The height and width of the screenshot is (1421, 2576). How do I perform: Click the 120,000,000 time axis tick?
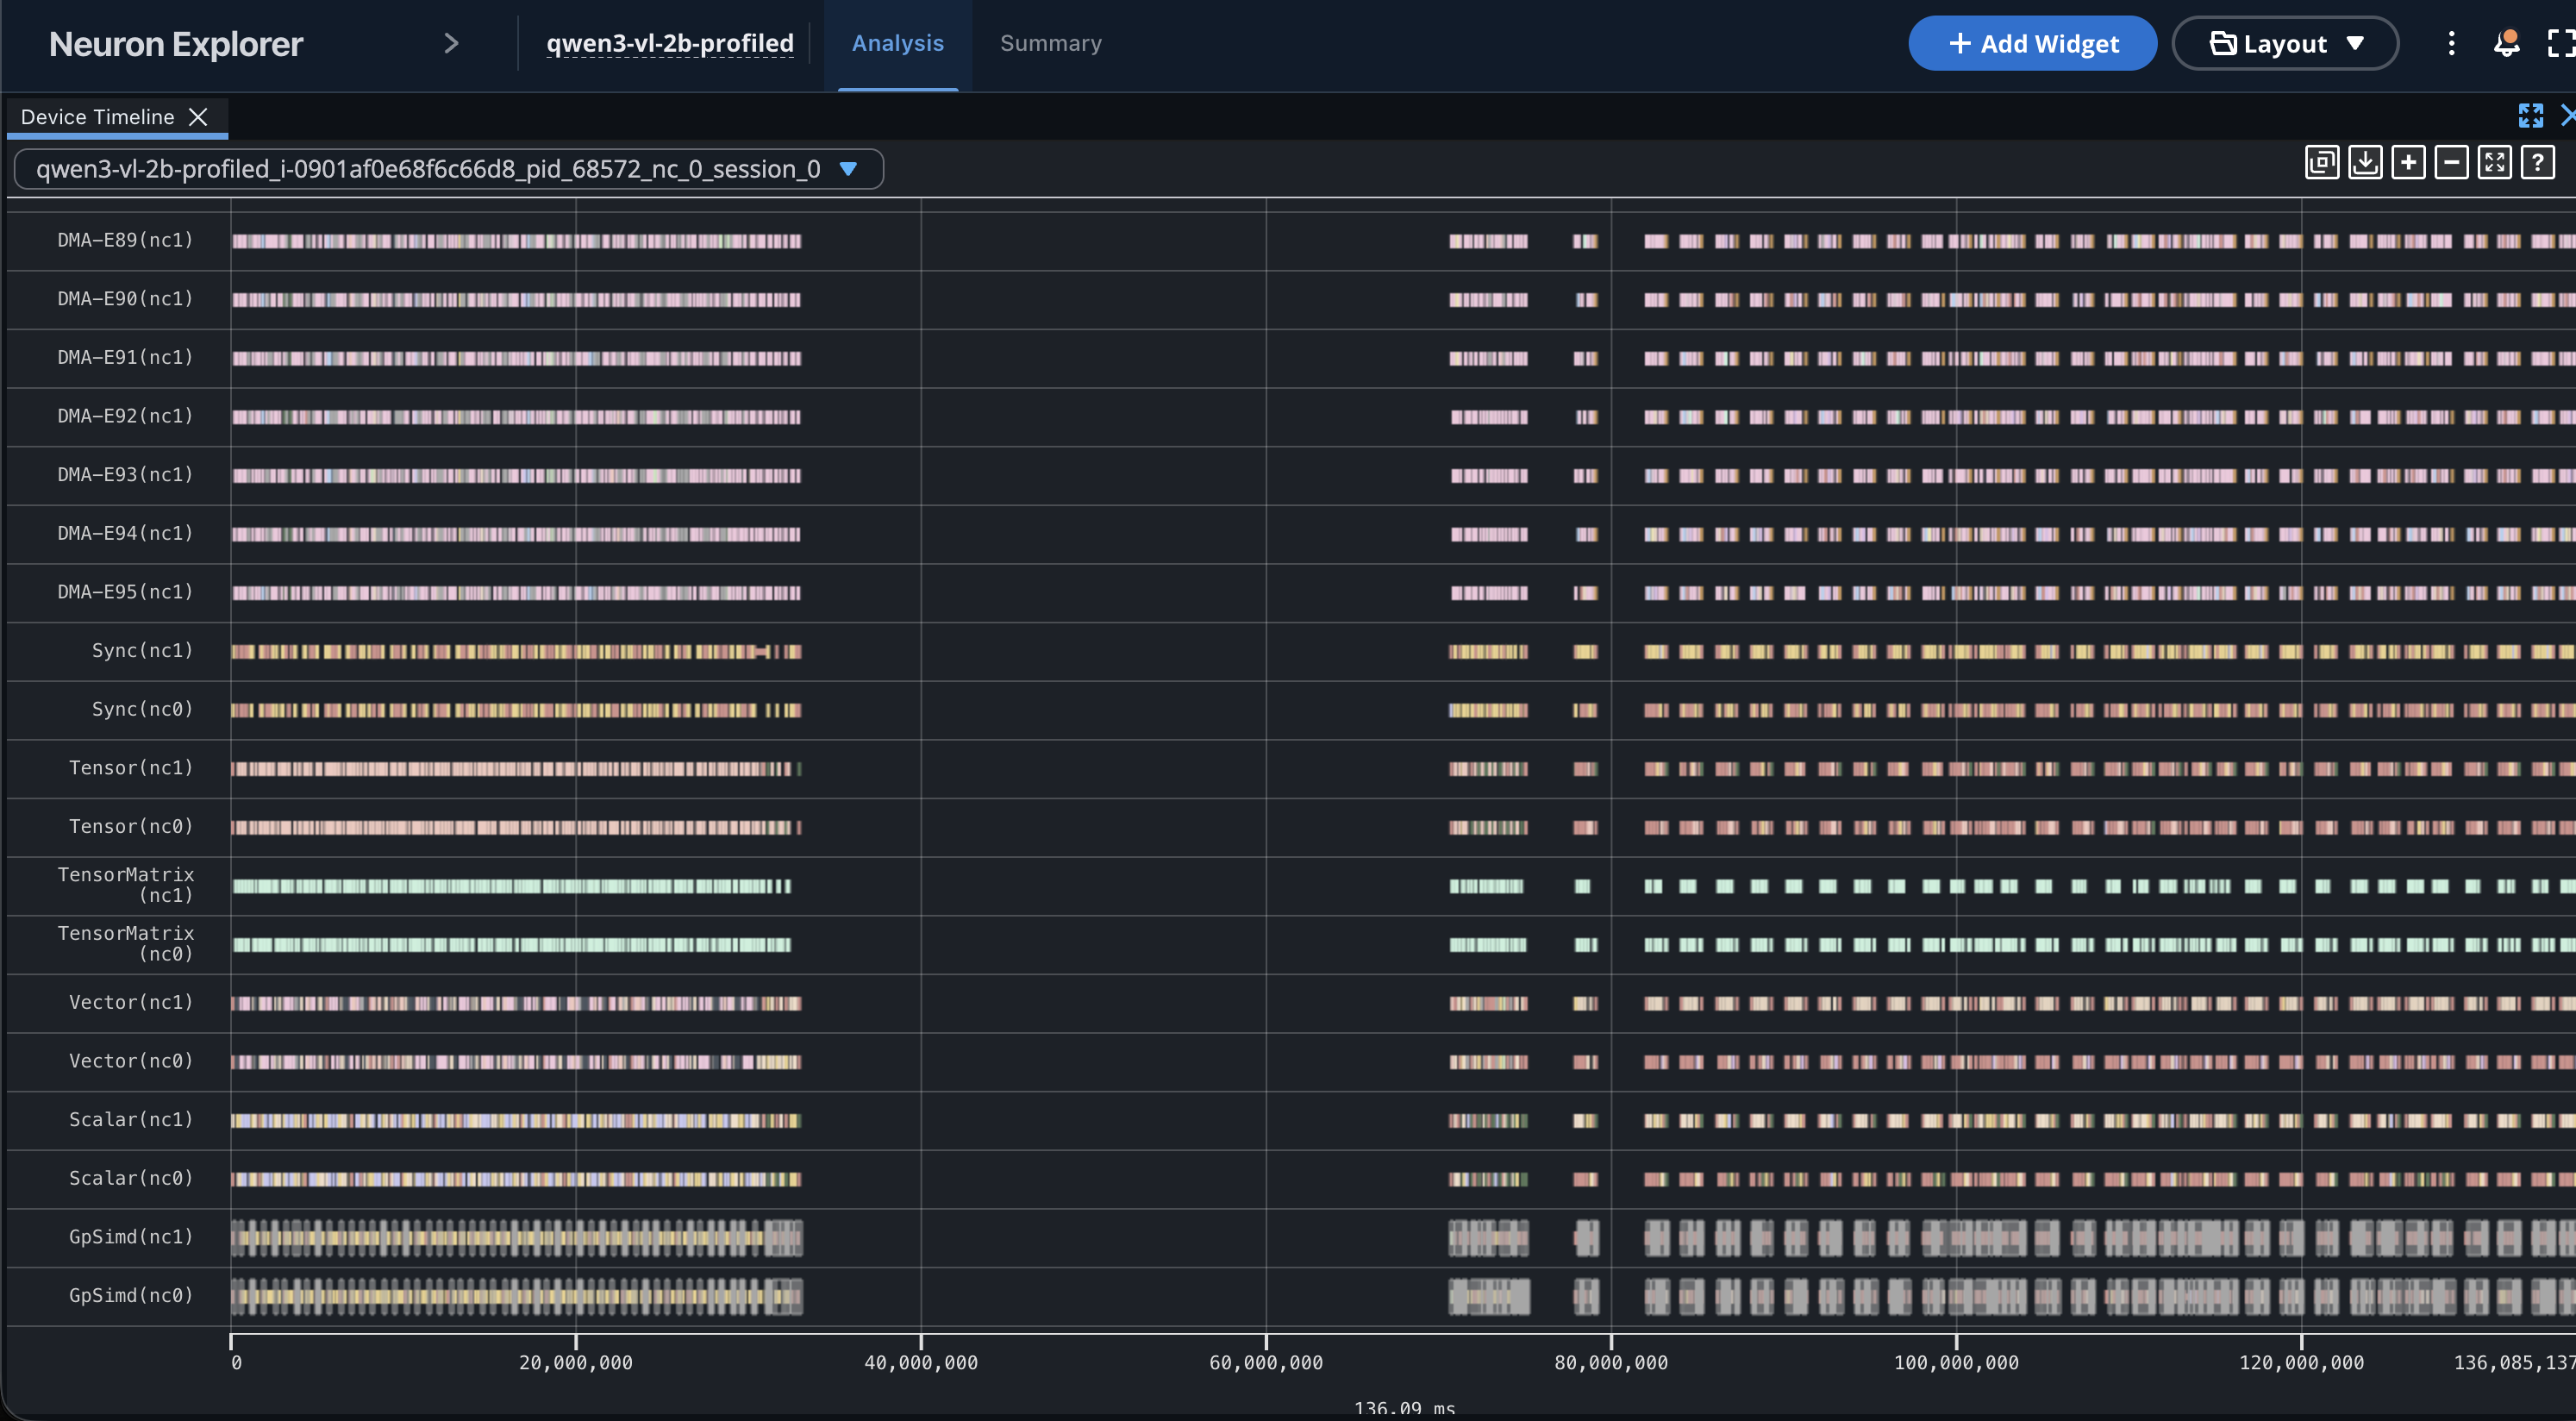2301,1363
